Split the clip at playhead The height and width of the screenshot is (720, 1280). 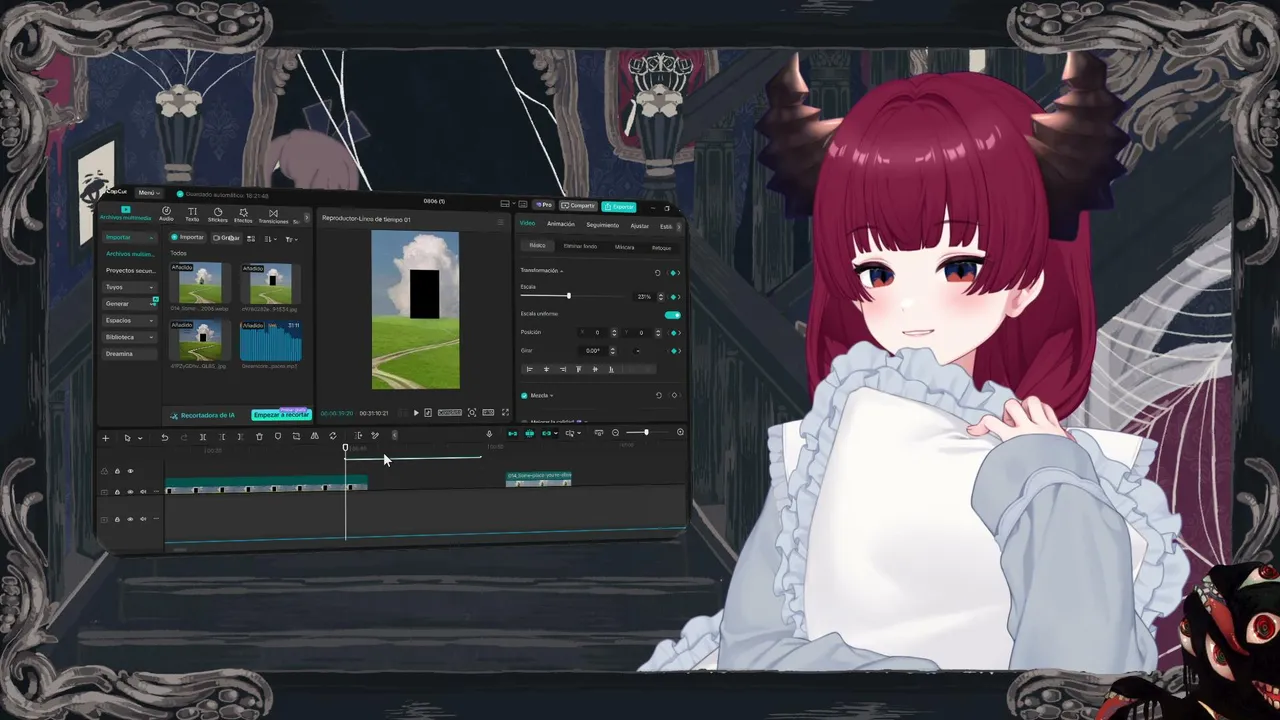click(x=203, y=437)
